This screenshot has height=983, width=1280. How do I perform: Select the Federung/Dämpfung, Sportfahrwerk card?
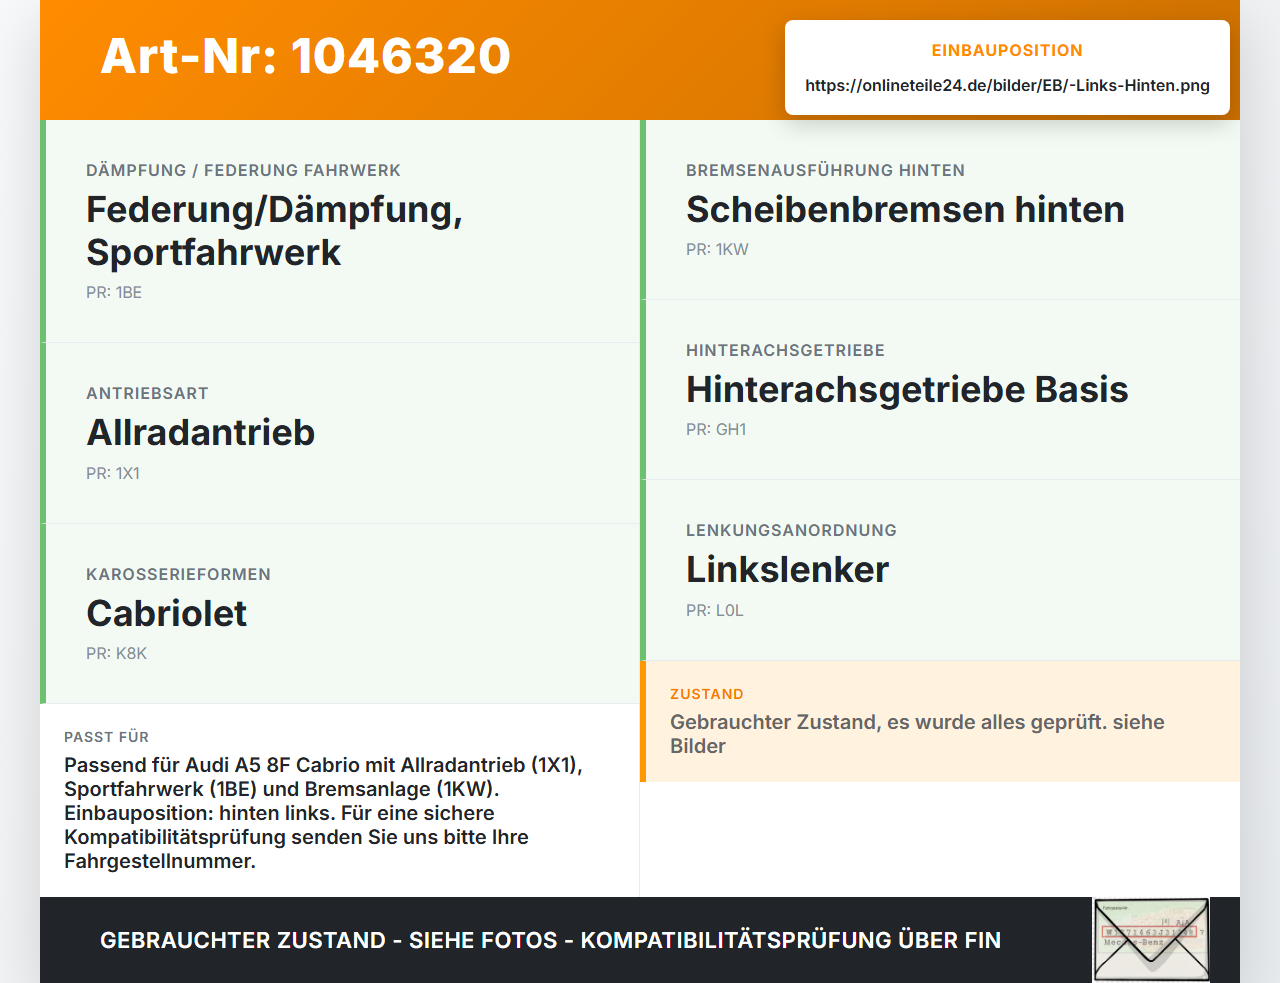[340, 231]
